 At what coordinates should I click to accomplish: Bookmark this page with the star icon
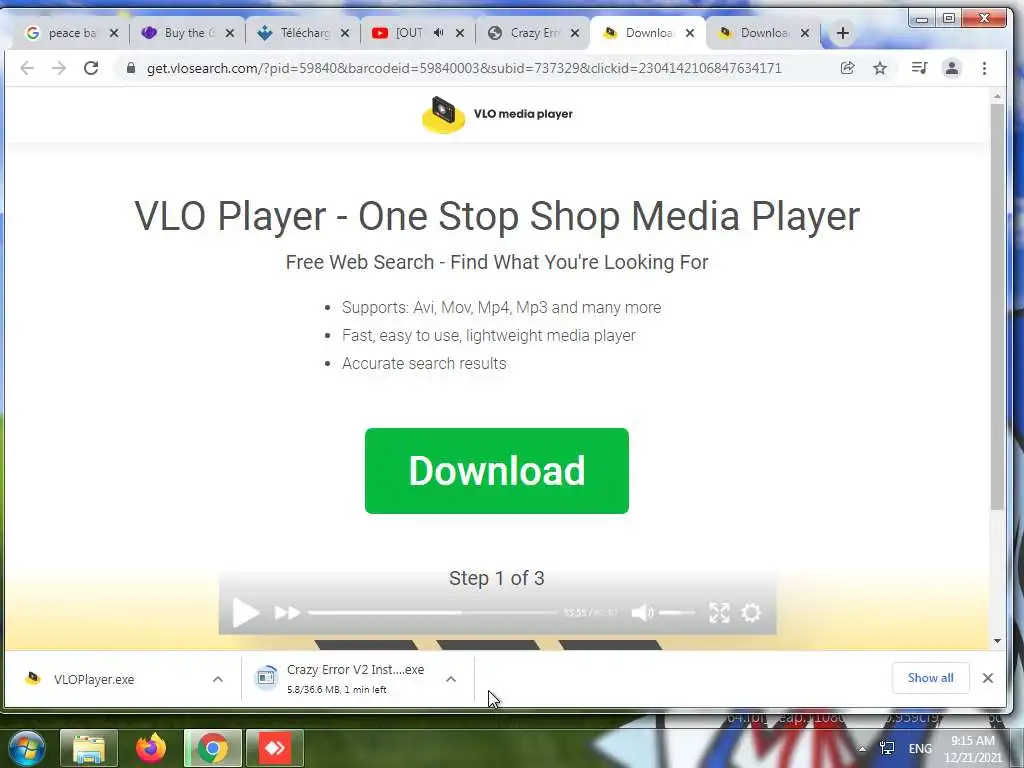tap(880, 68)
